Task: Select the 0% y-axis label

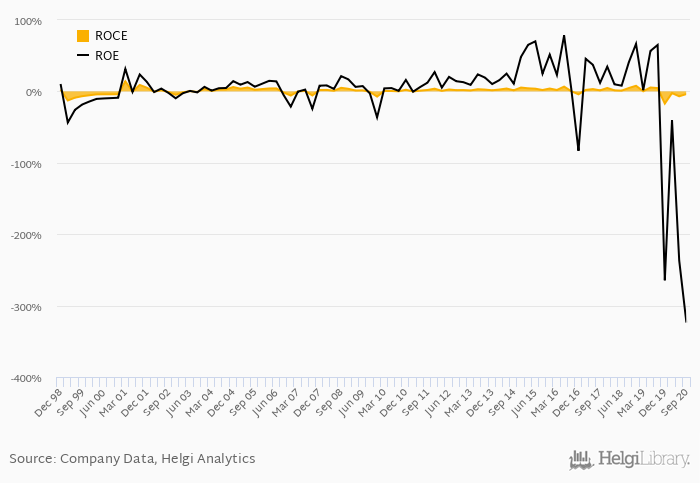Action: click(33, 92)
